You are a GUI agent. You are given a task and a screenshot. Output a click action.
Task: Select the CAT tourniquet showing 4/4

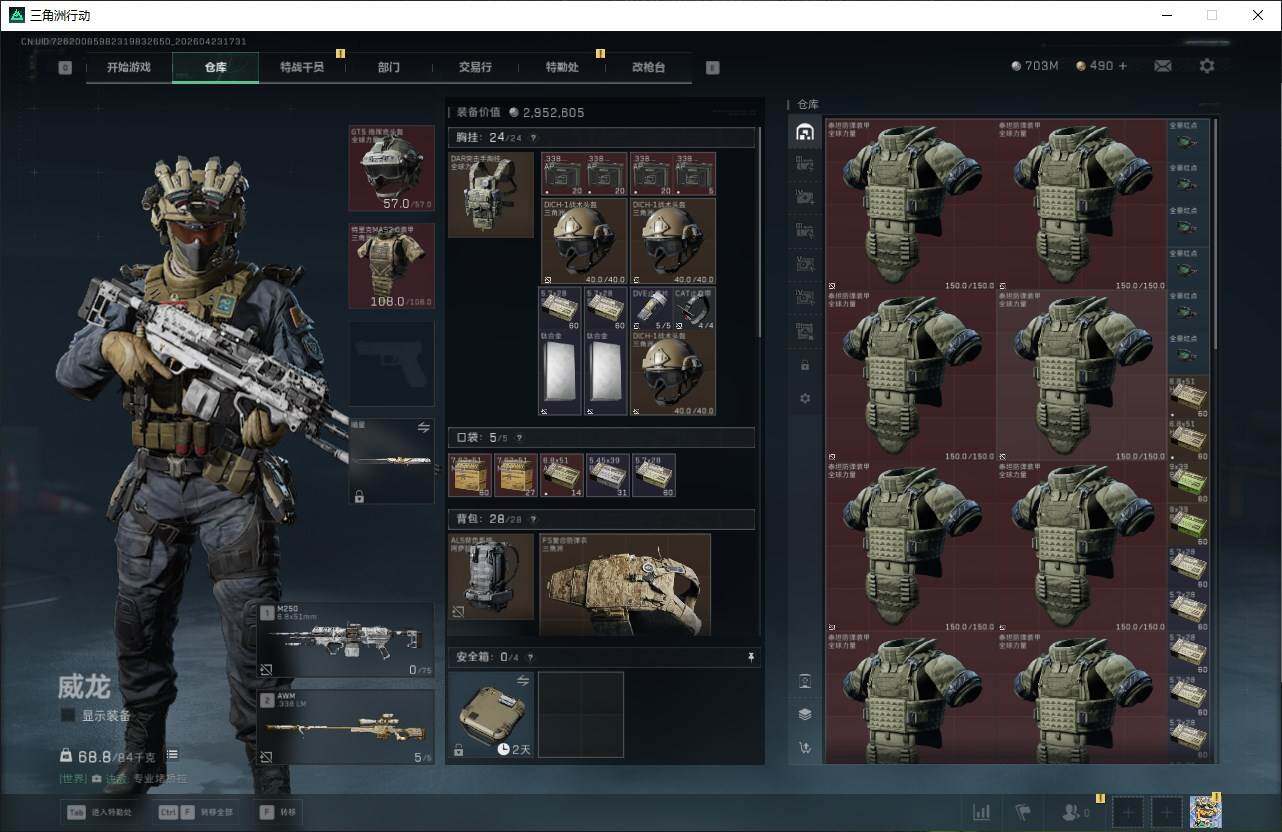point(694,308)
